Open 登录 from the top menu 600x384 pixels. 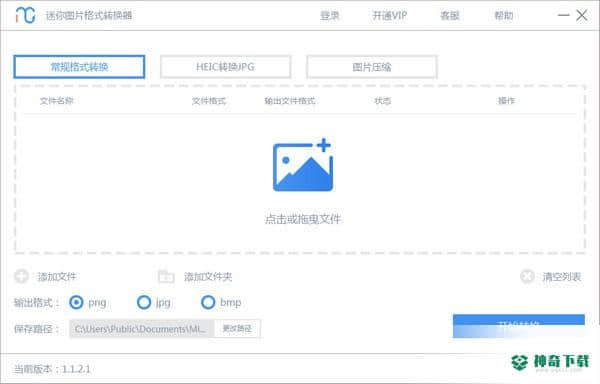click(x=330, y=16)
